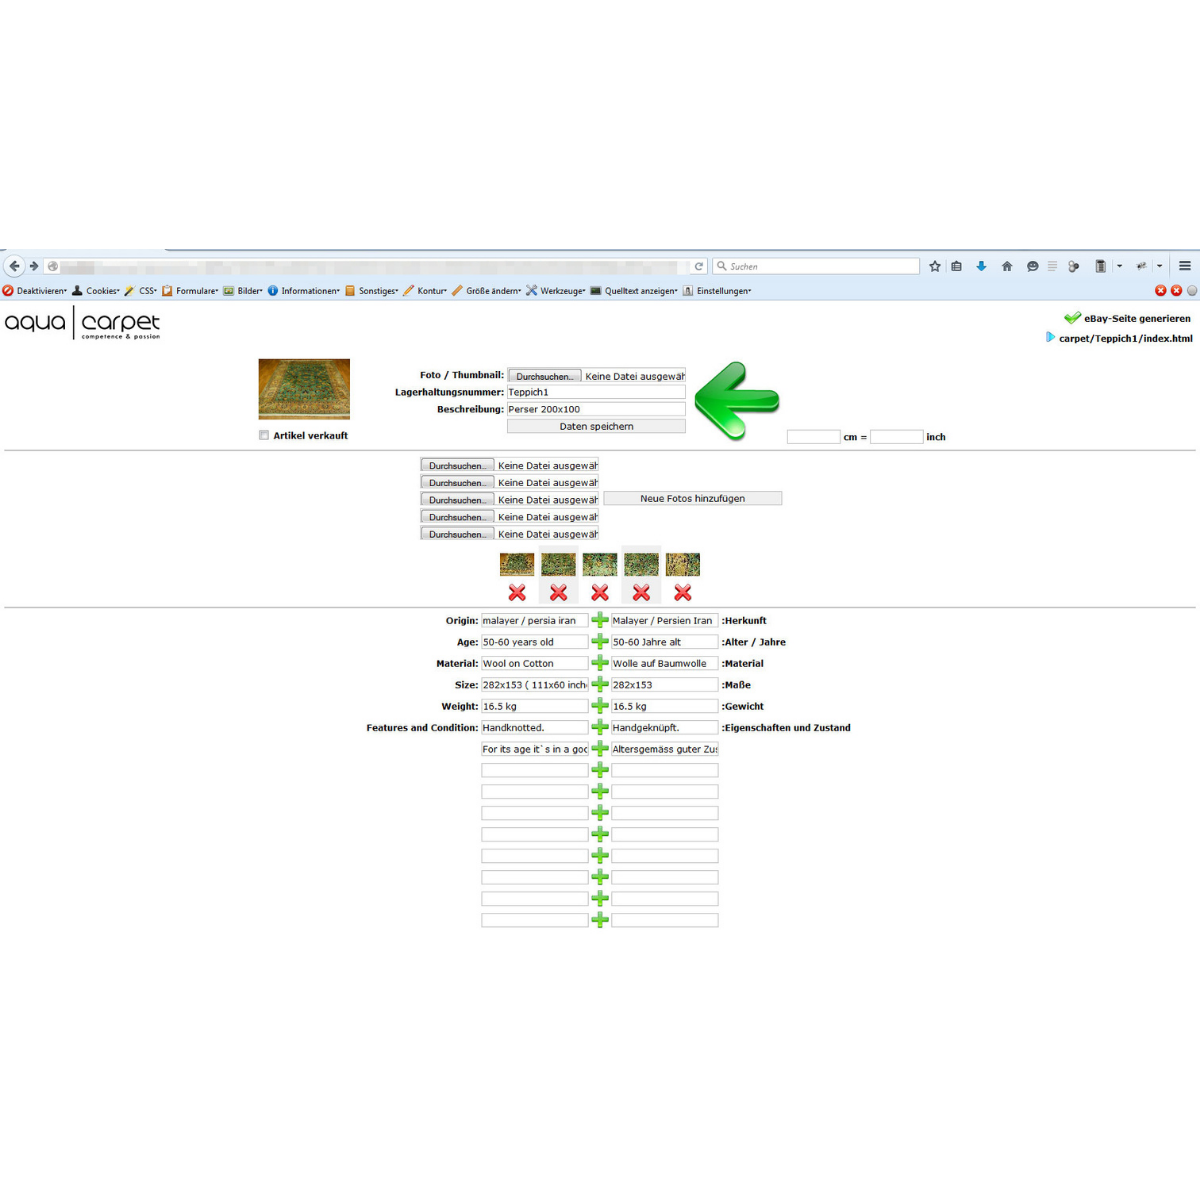1200x1200 pixels.
Task: Expand the Cookies dropdown in developer toolbar
Action: [102, 291]
